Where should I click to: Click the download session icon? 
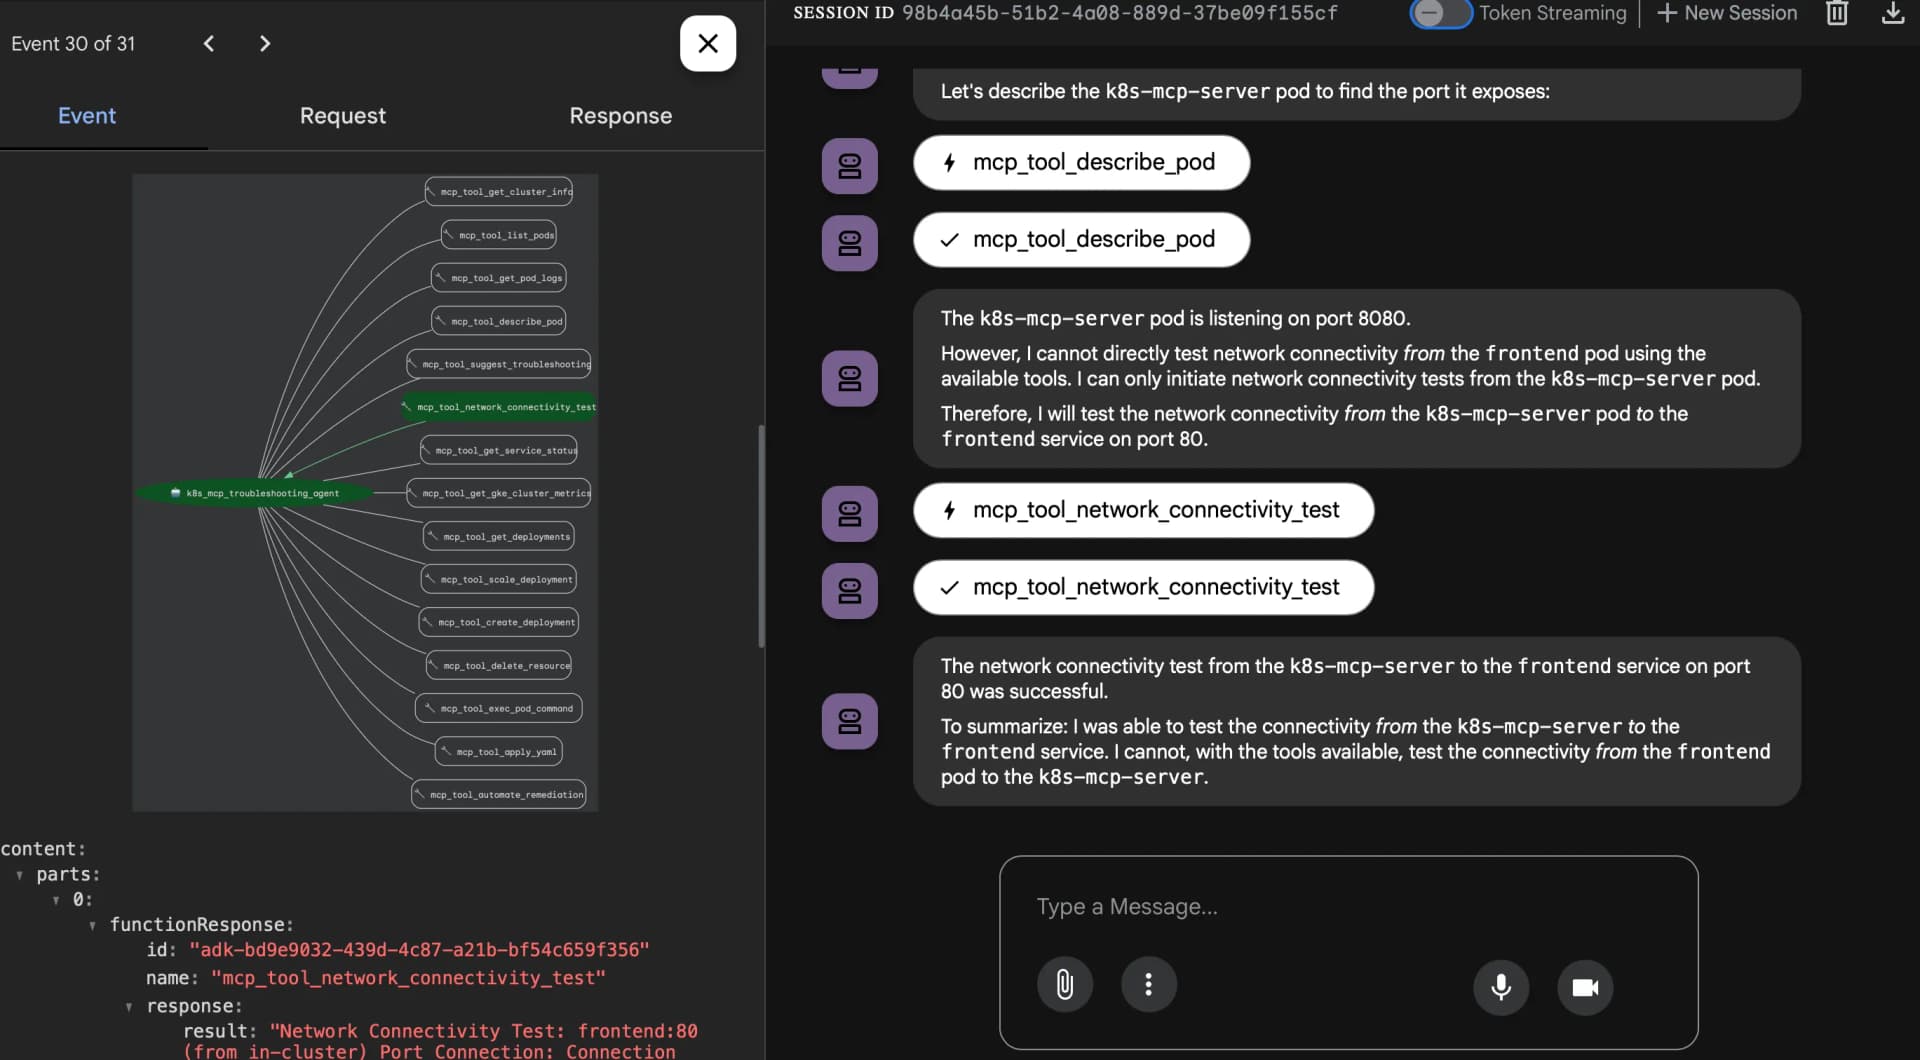[1892, 14]
